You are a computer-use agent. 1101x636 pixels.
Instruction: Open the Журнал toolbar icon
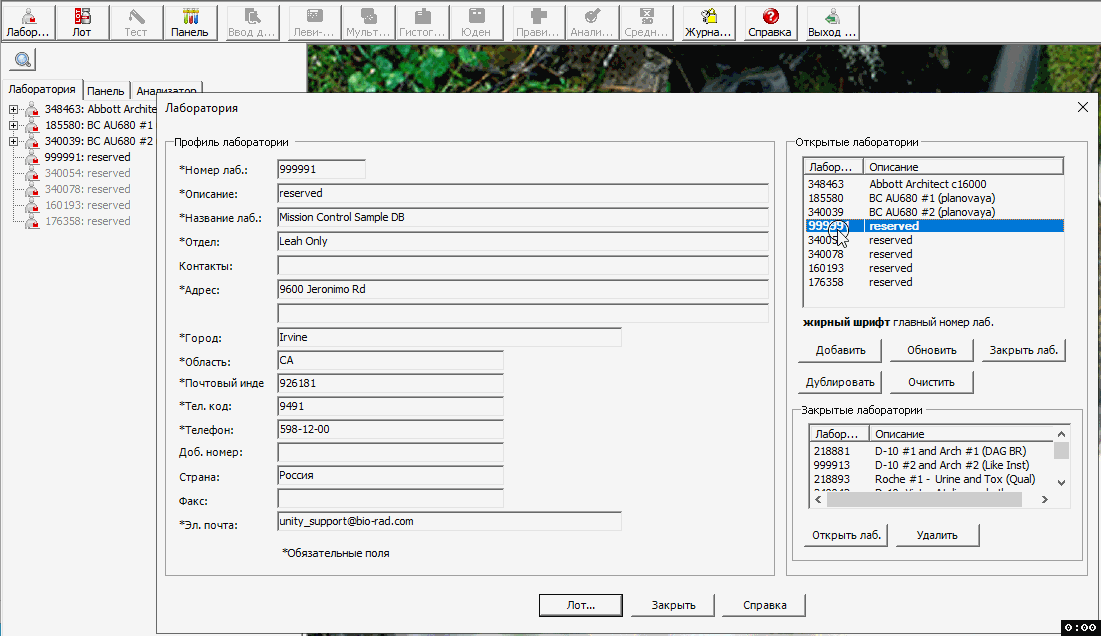(x=708, y=22)
